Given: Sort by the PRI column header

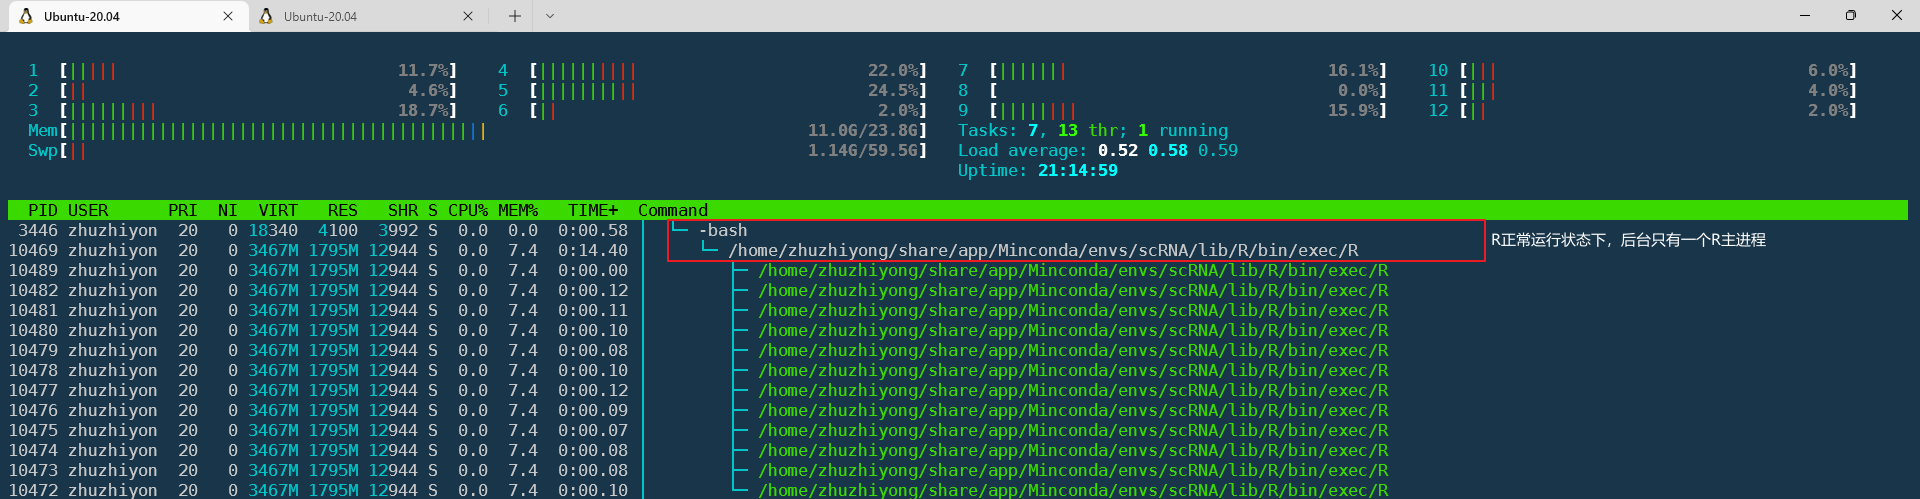Looking at the screenshot, I should pos(183,210).
